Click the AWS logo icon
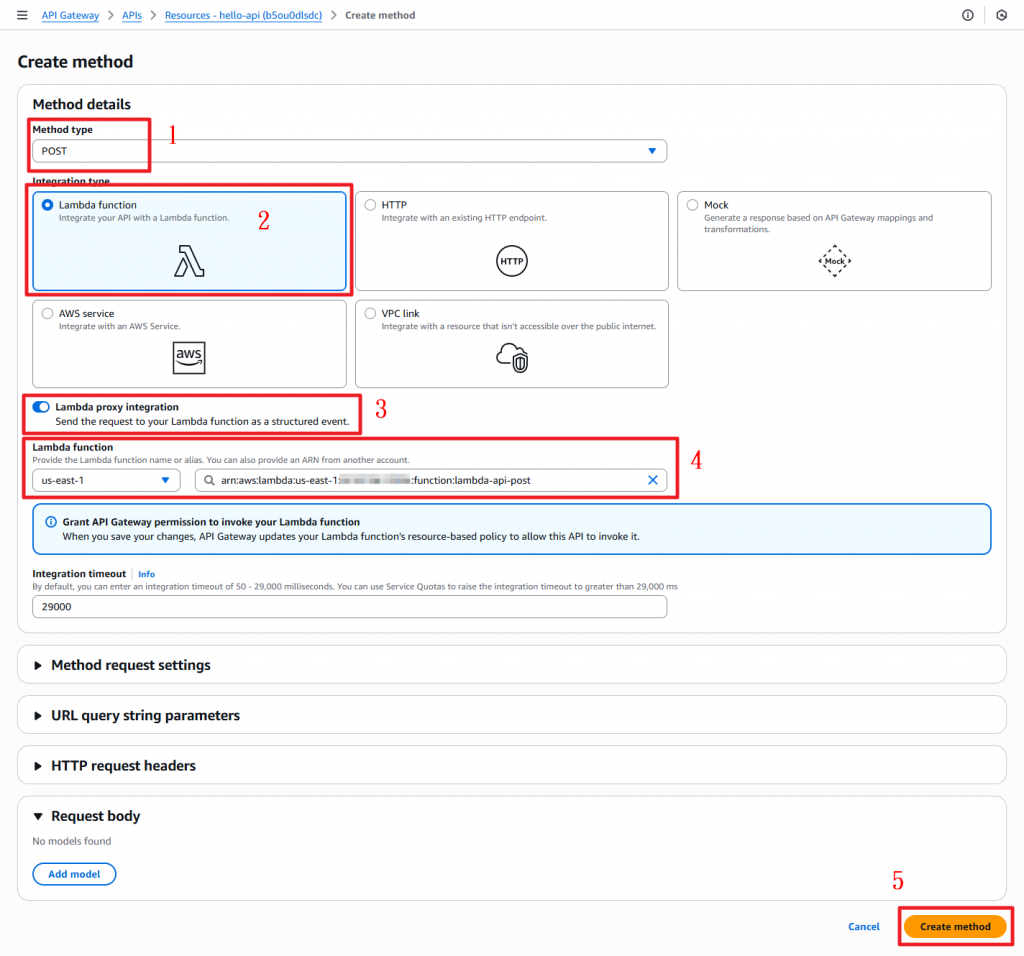The image size is (1024, 956). tap(189, 358)
